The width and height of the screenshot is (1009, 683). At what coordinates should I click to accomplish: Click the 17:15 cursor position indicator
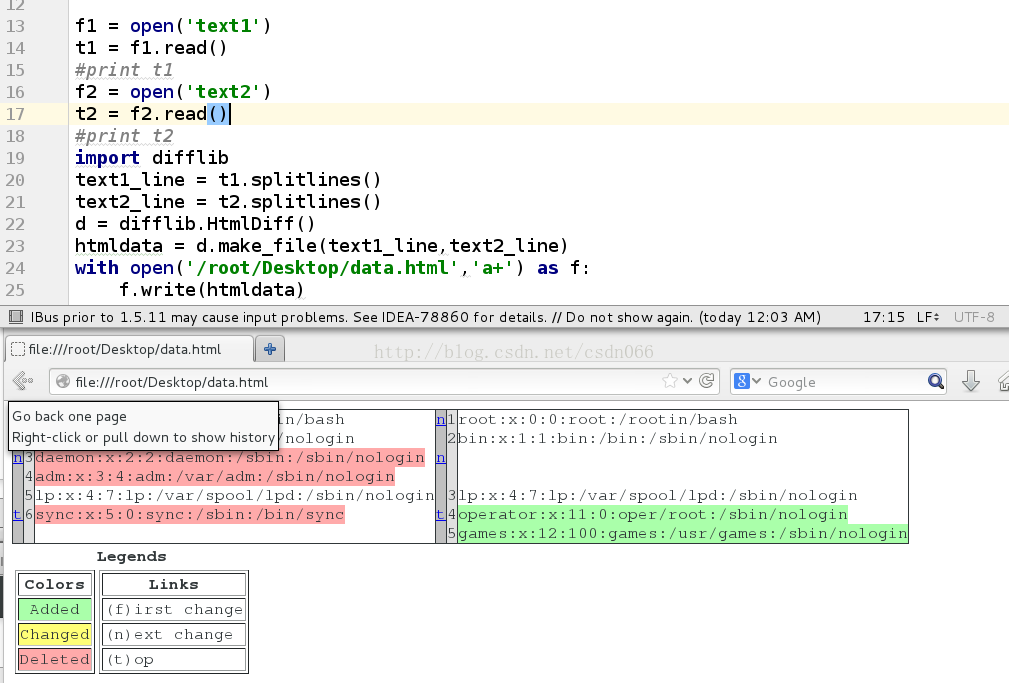click(x=884, y=317)
